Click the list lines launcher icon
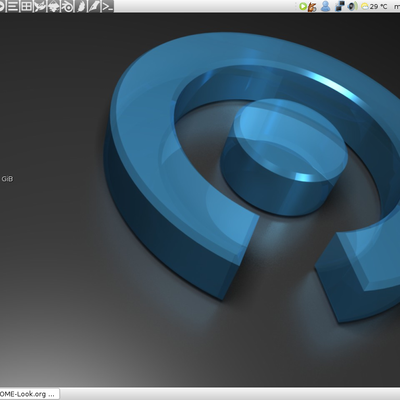This screenshot has height=400, width=400. tap(13, 6)
